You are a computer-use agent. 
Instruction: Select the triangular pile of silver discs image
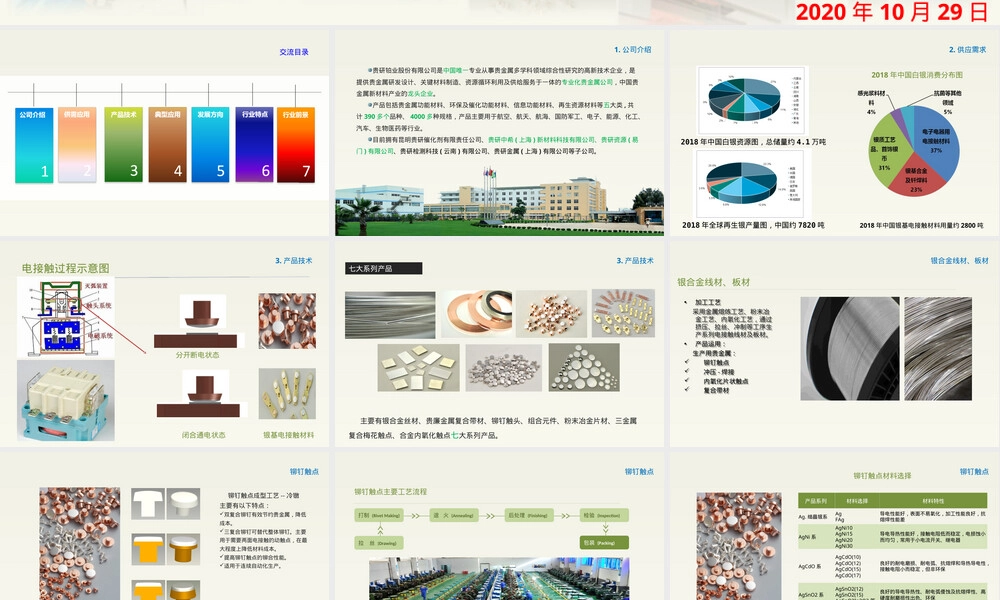point(584,367)
